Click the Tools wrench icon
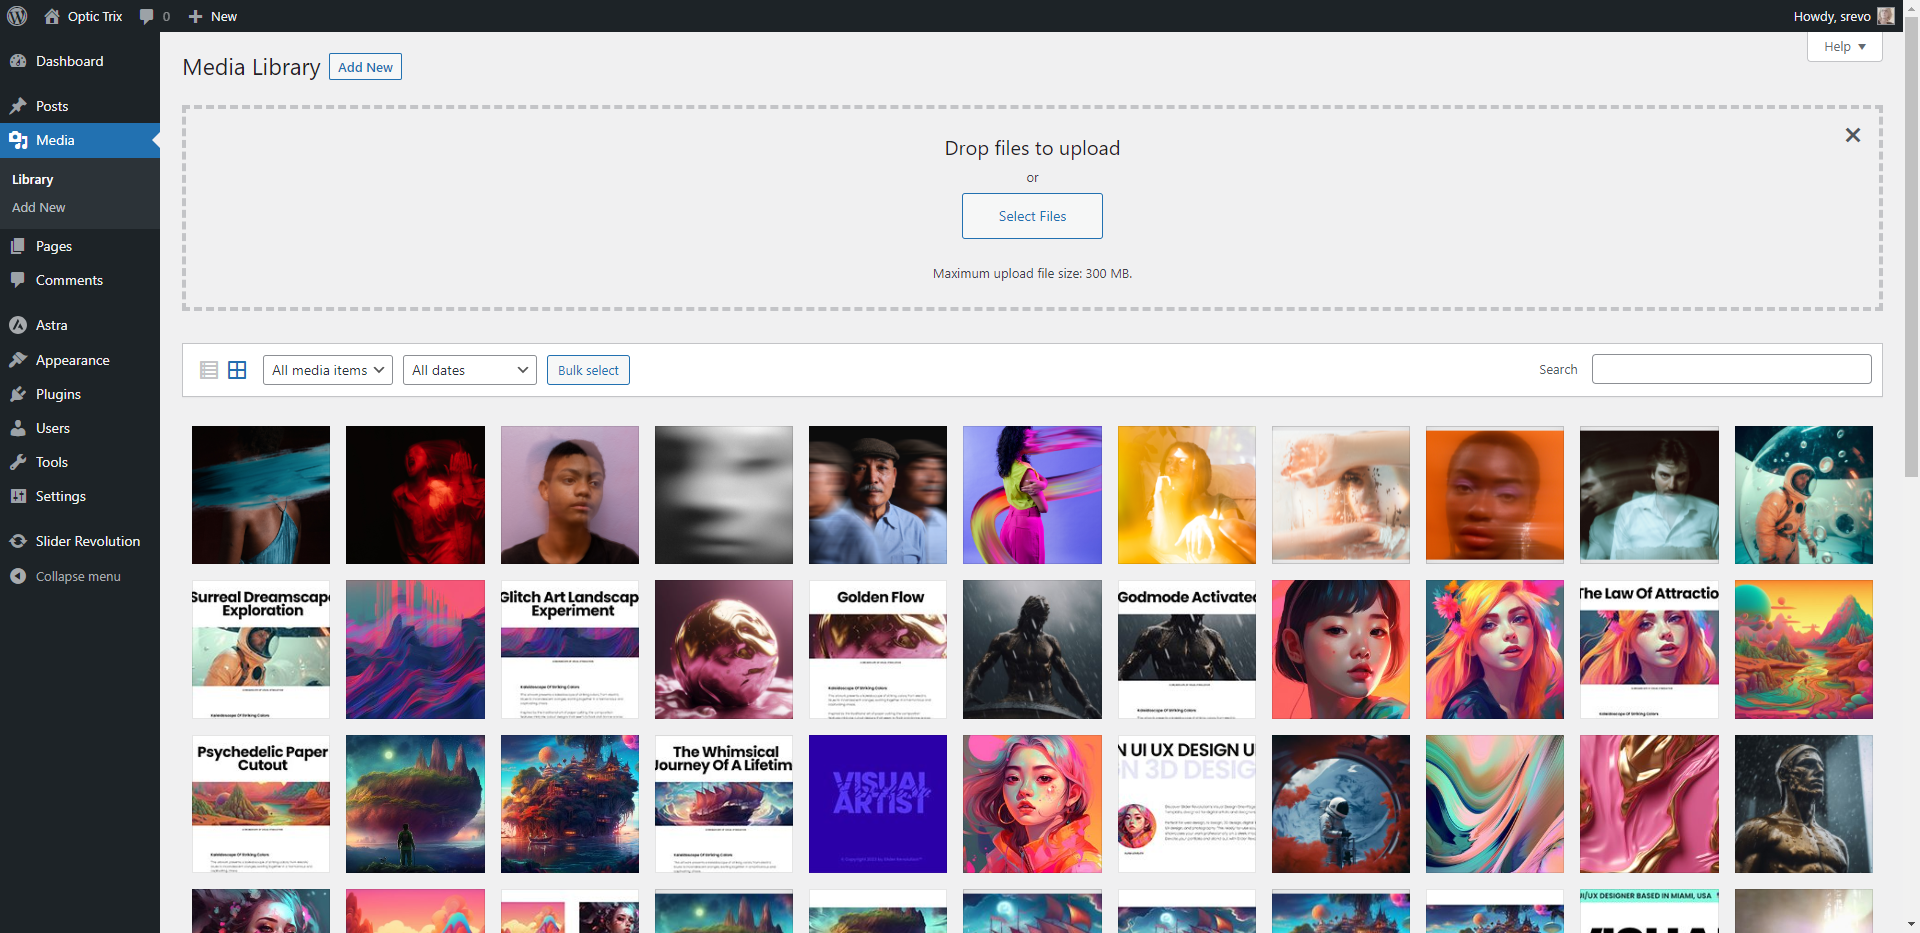The width and height of the screenshot is (1920, 933). point(18,462)
